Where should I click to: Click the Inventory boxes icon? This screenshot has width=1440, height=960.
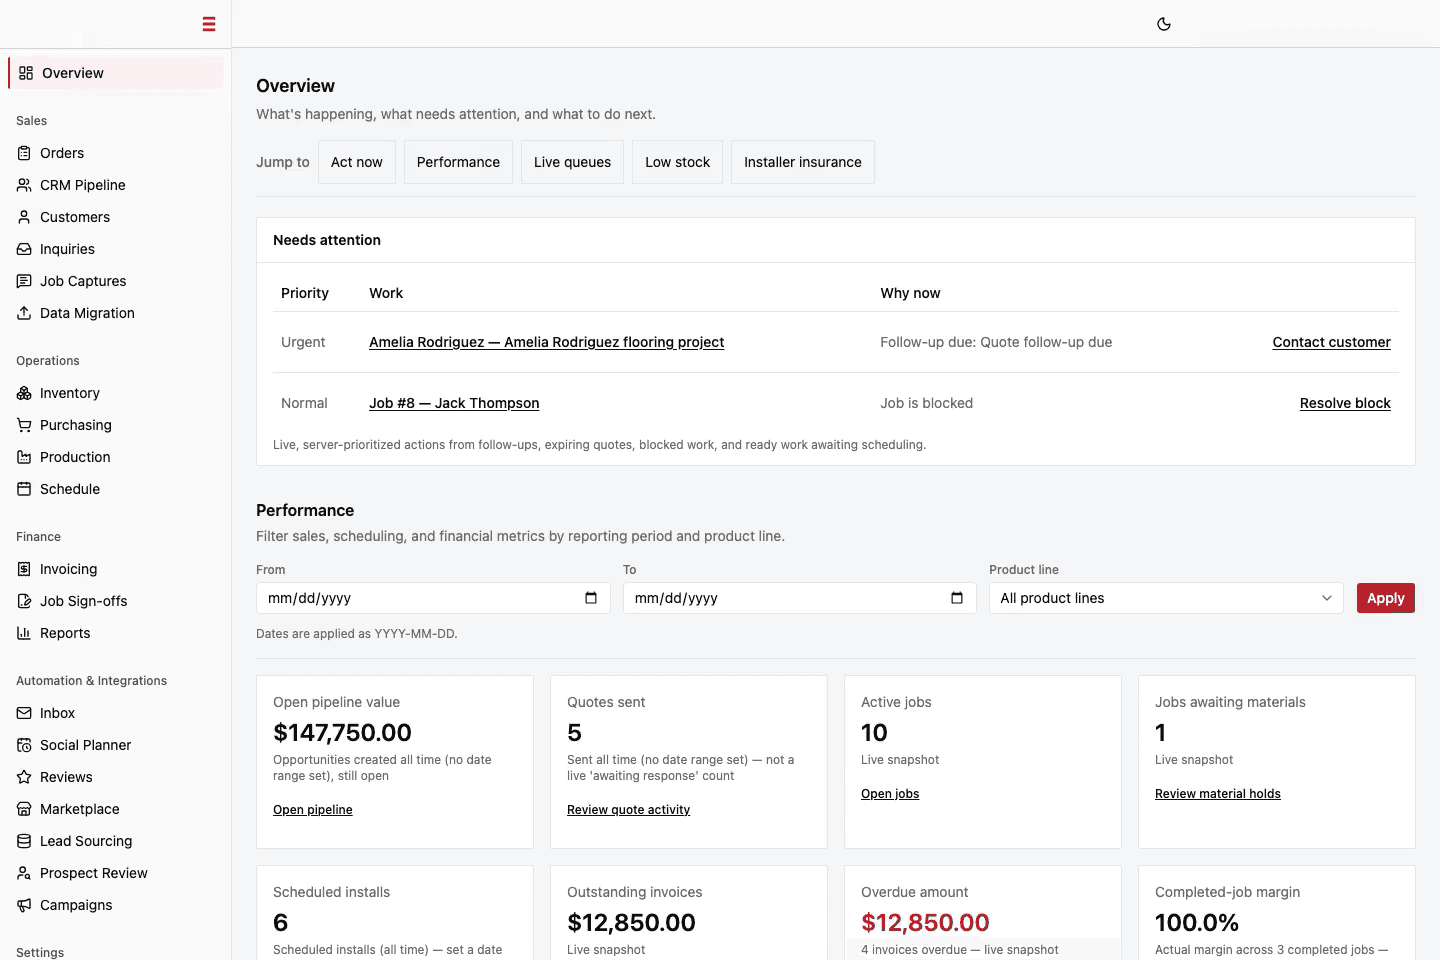[24, 393]
